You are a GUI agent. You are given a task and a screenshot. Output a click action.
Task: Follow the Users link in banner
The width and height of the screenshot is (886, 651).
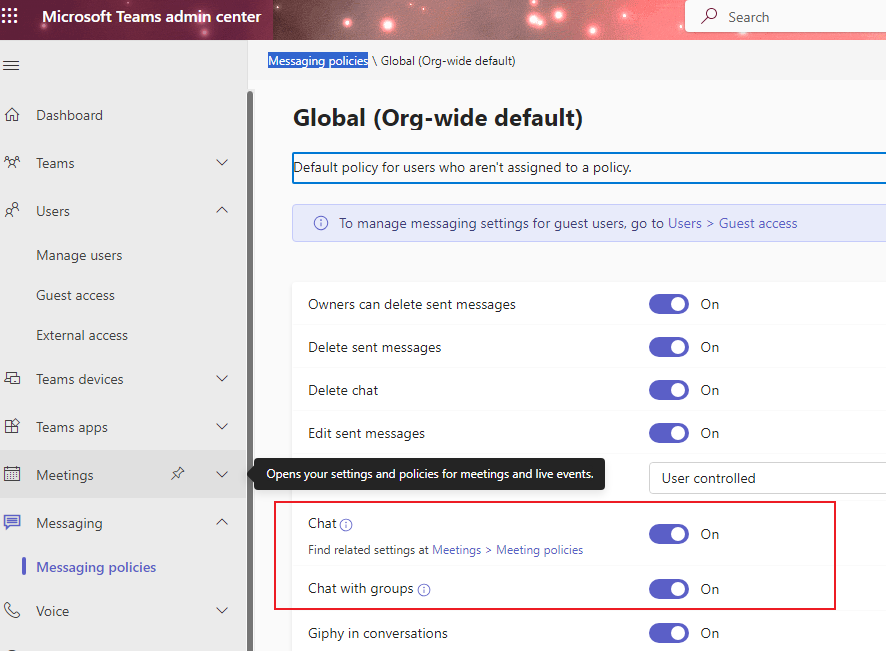(x=684, y=224)
